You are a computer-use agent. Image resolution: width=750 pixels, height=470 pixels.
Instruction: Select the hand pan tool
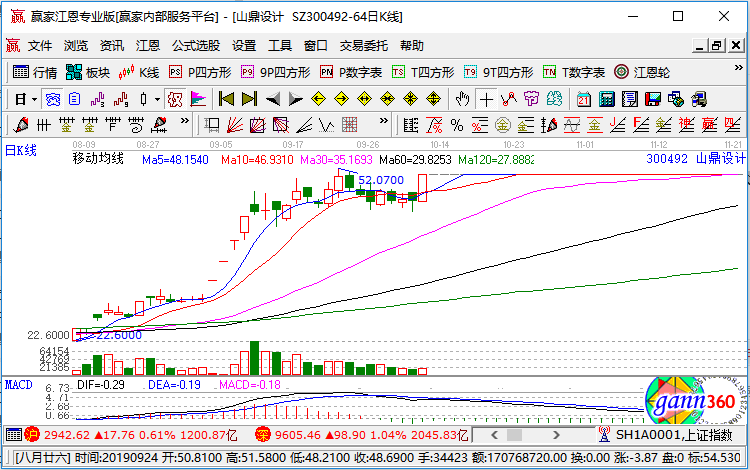pyautogui.click(x=463, y=99)
